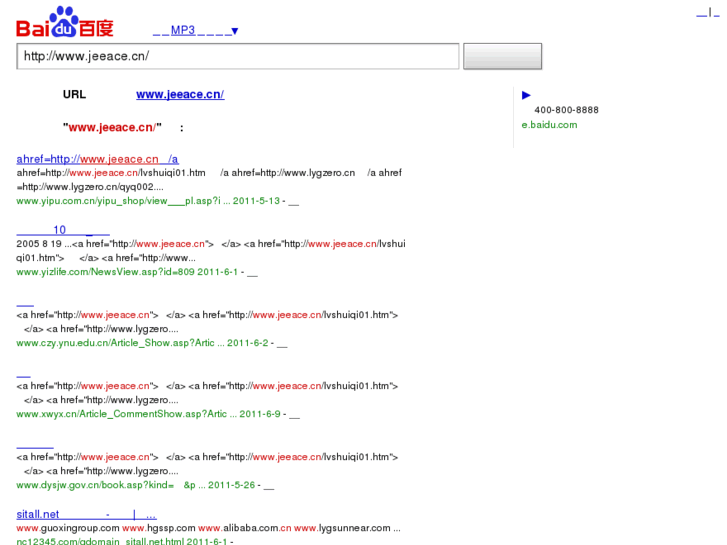
Task: Open cached link after 2011-6-9 date
Action: (294, 415)
